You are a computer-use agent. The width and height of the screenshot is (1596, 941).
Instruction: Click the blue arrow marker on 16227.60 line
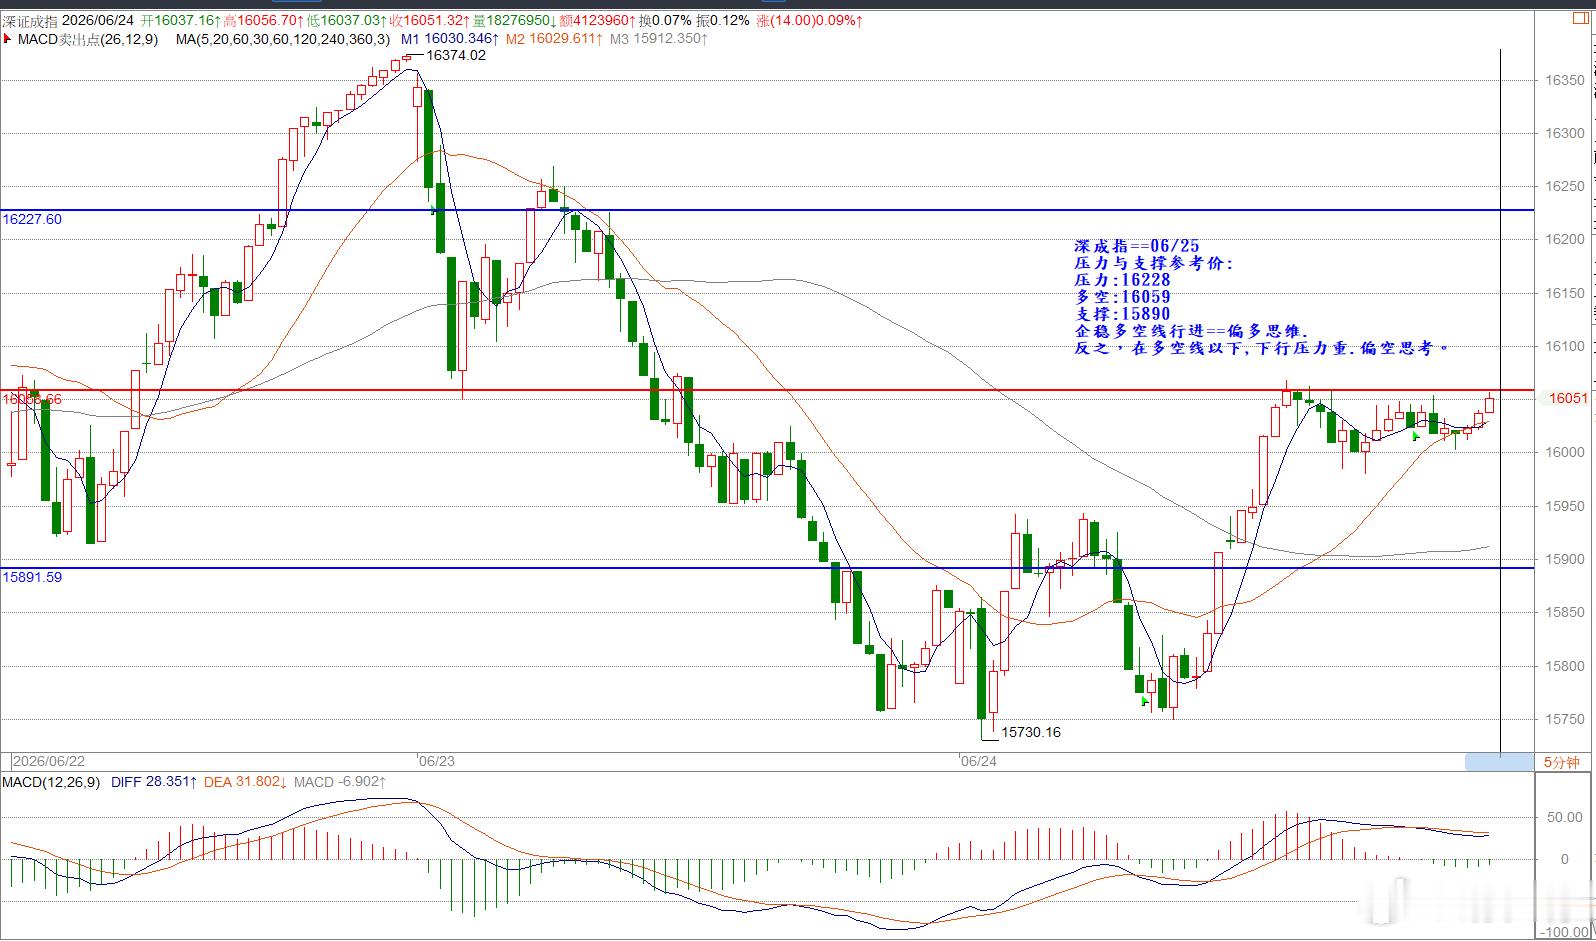434,210
